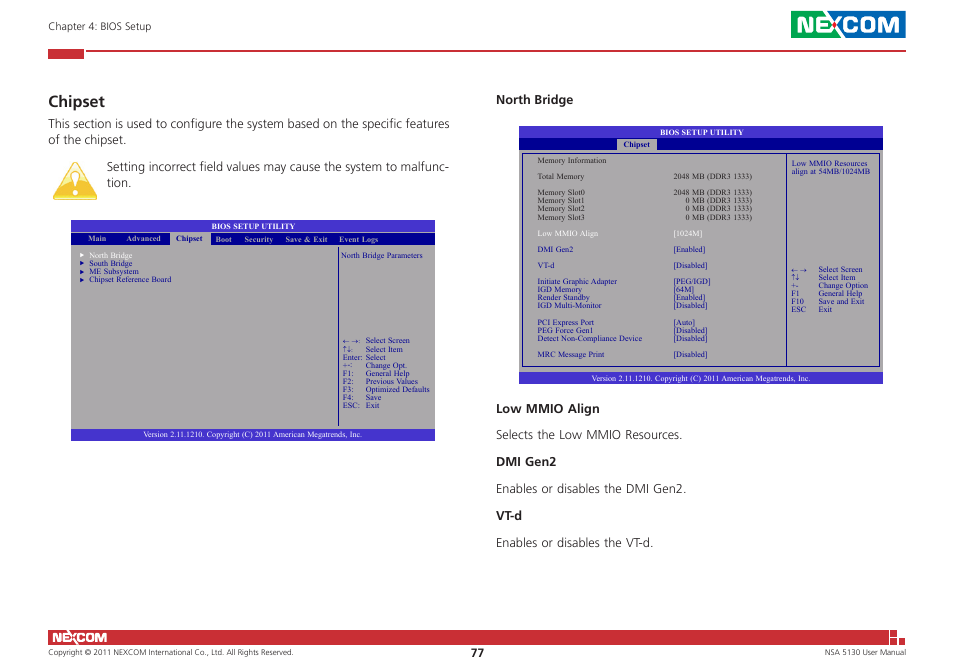
Task: Click the North Bridge Parameters help text
Action: tap(381, 255)
